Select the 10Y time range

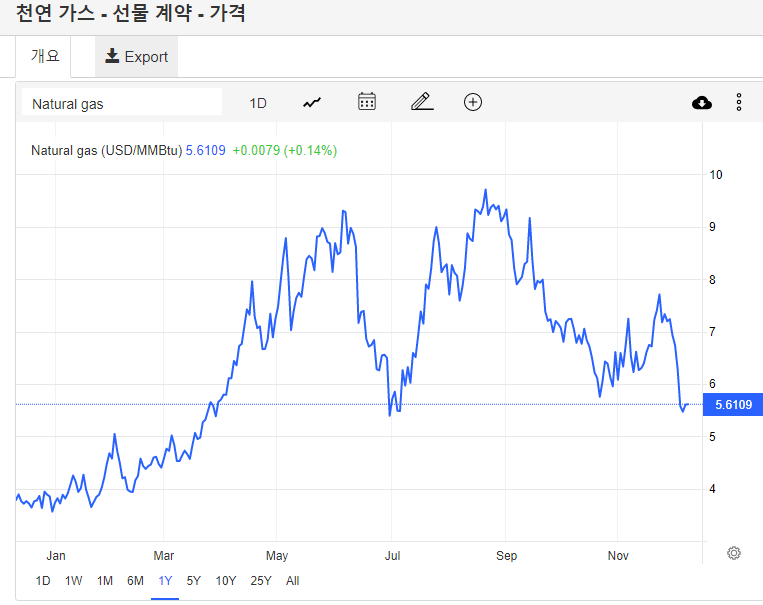(226, 581)
